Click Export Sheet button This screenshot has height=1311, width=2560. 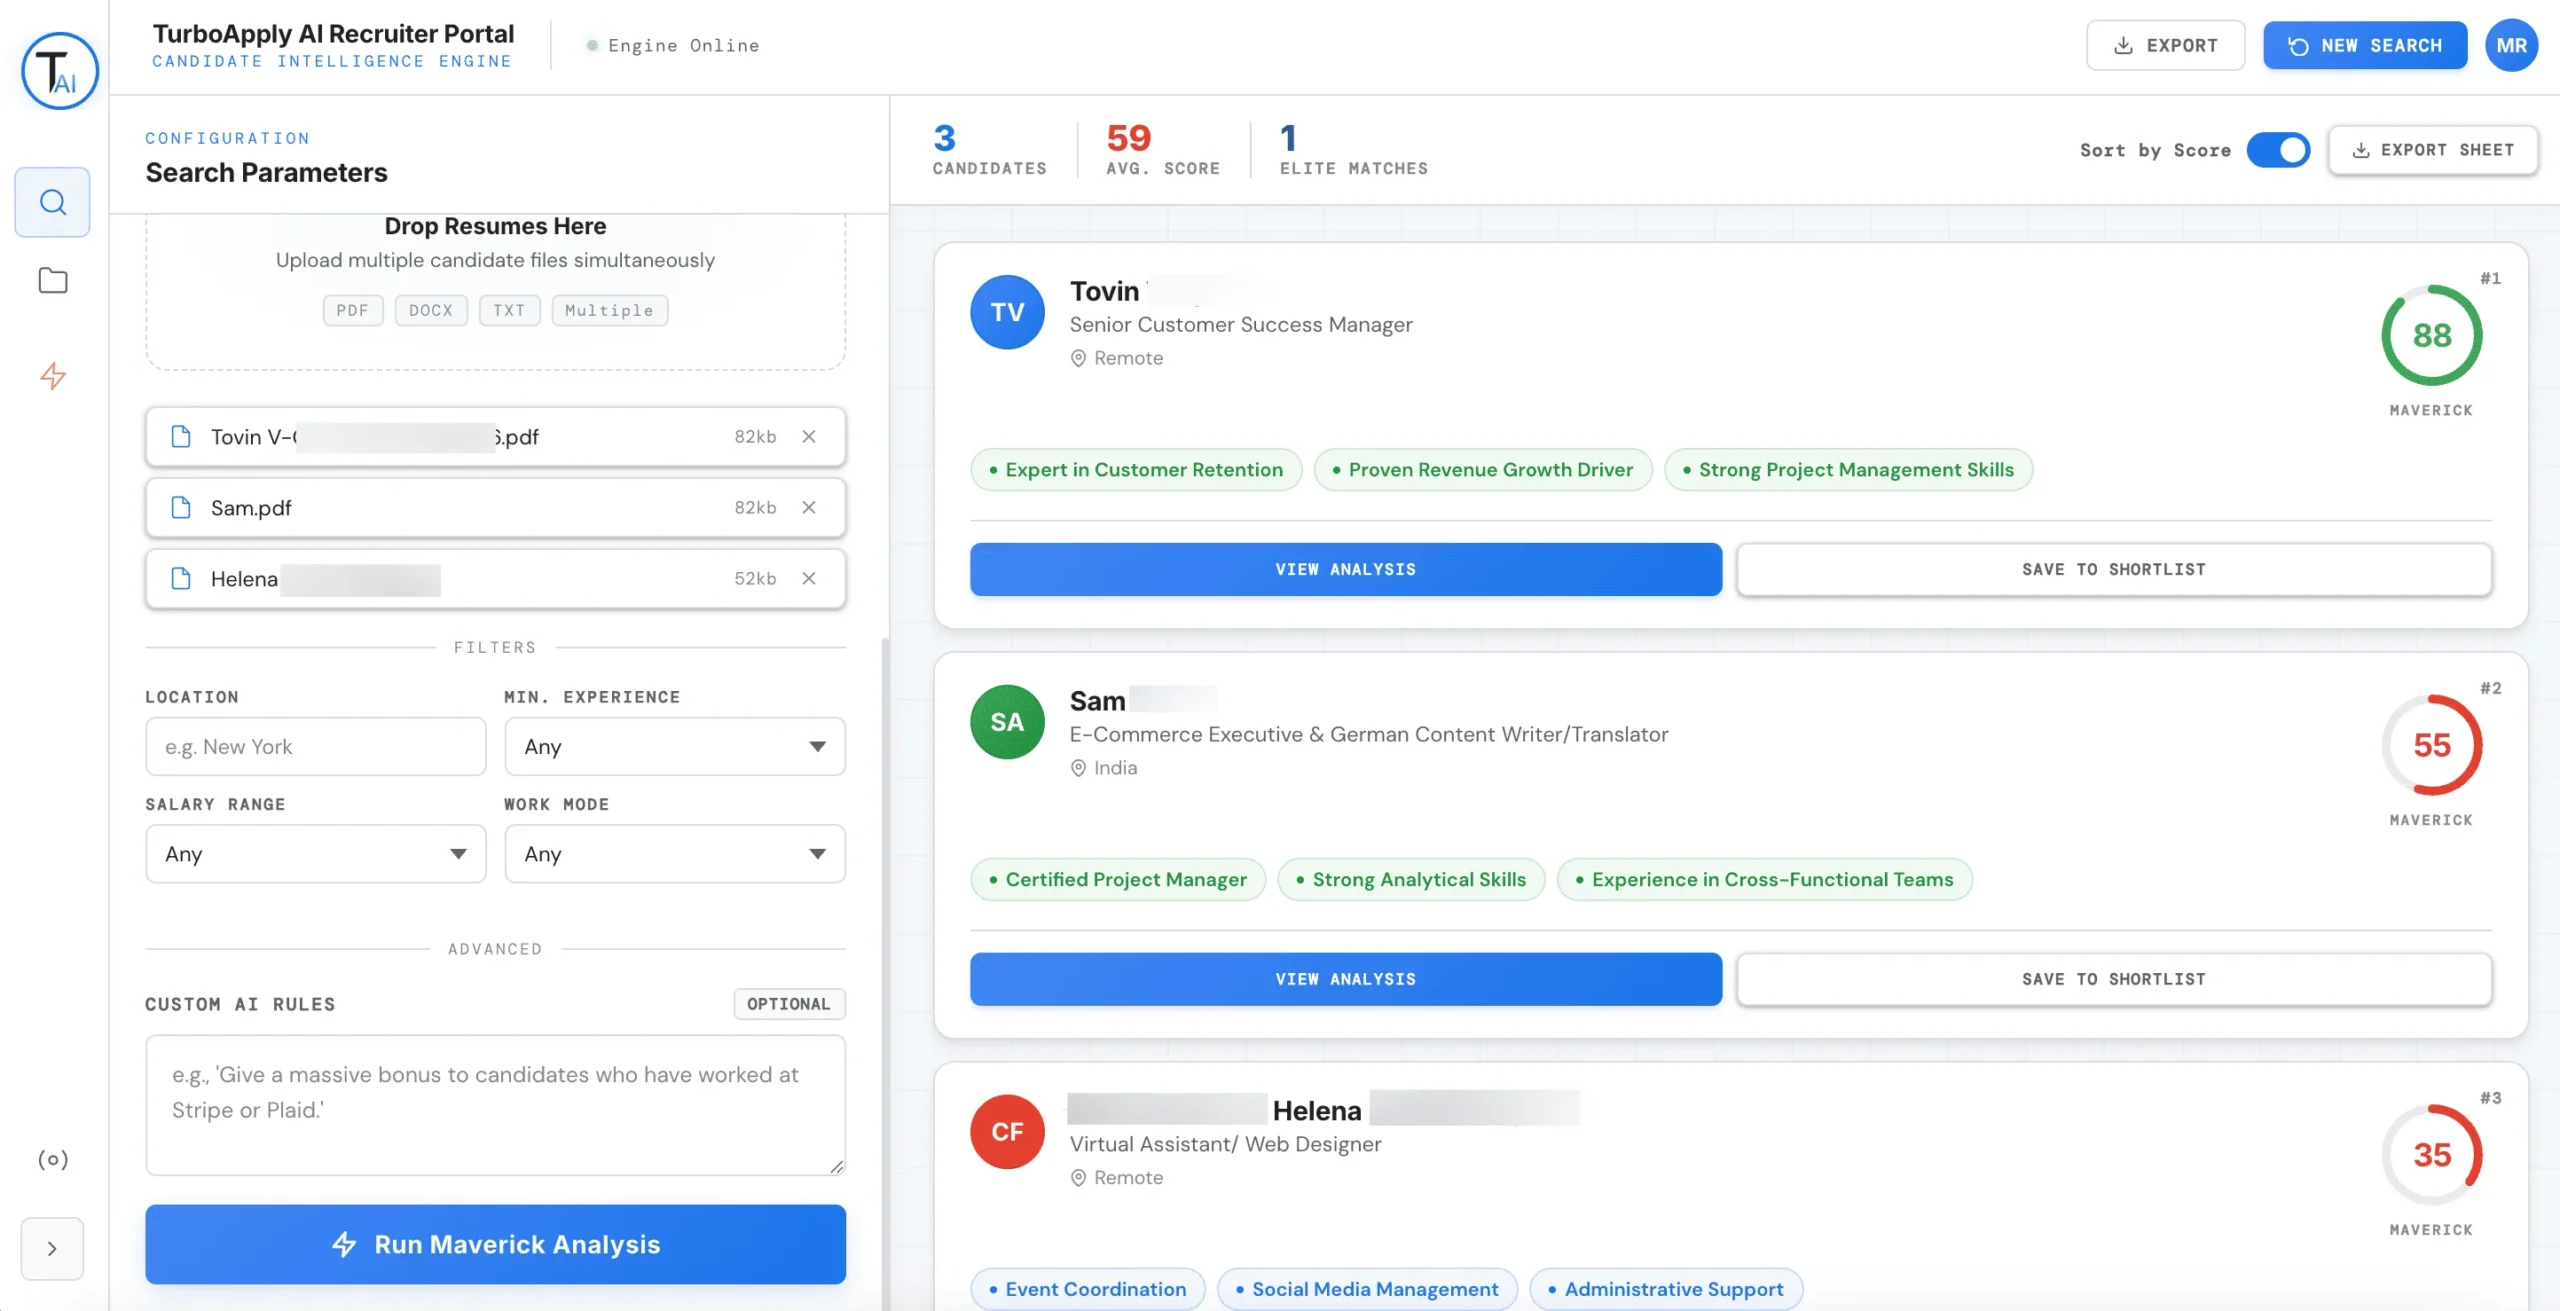click(x=2433, y=150)
